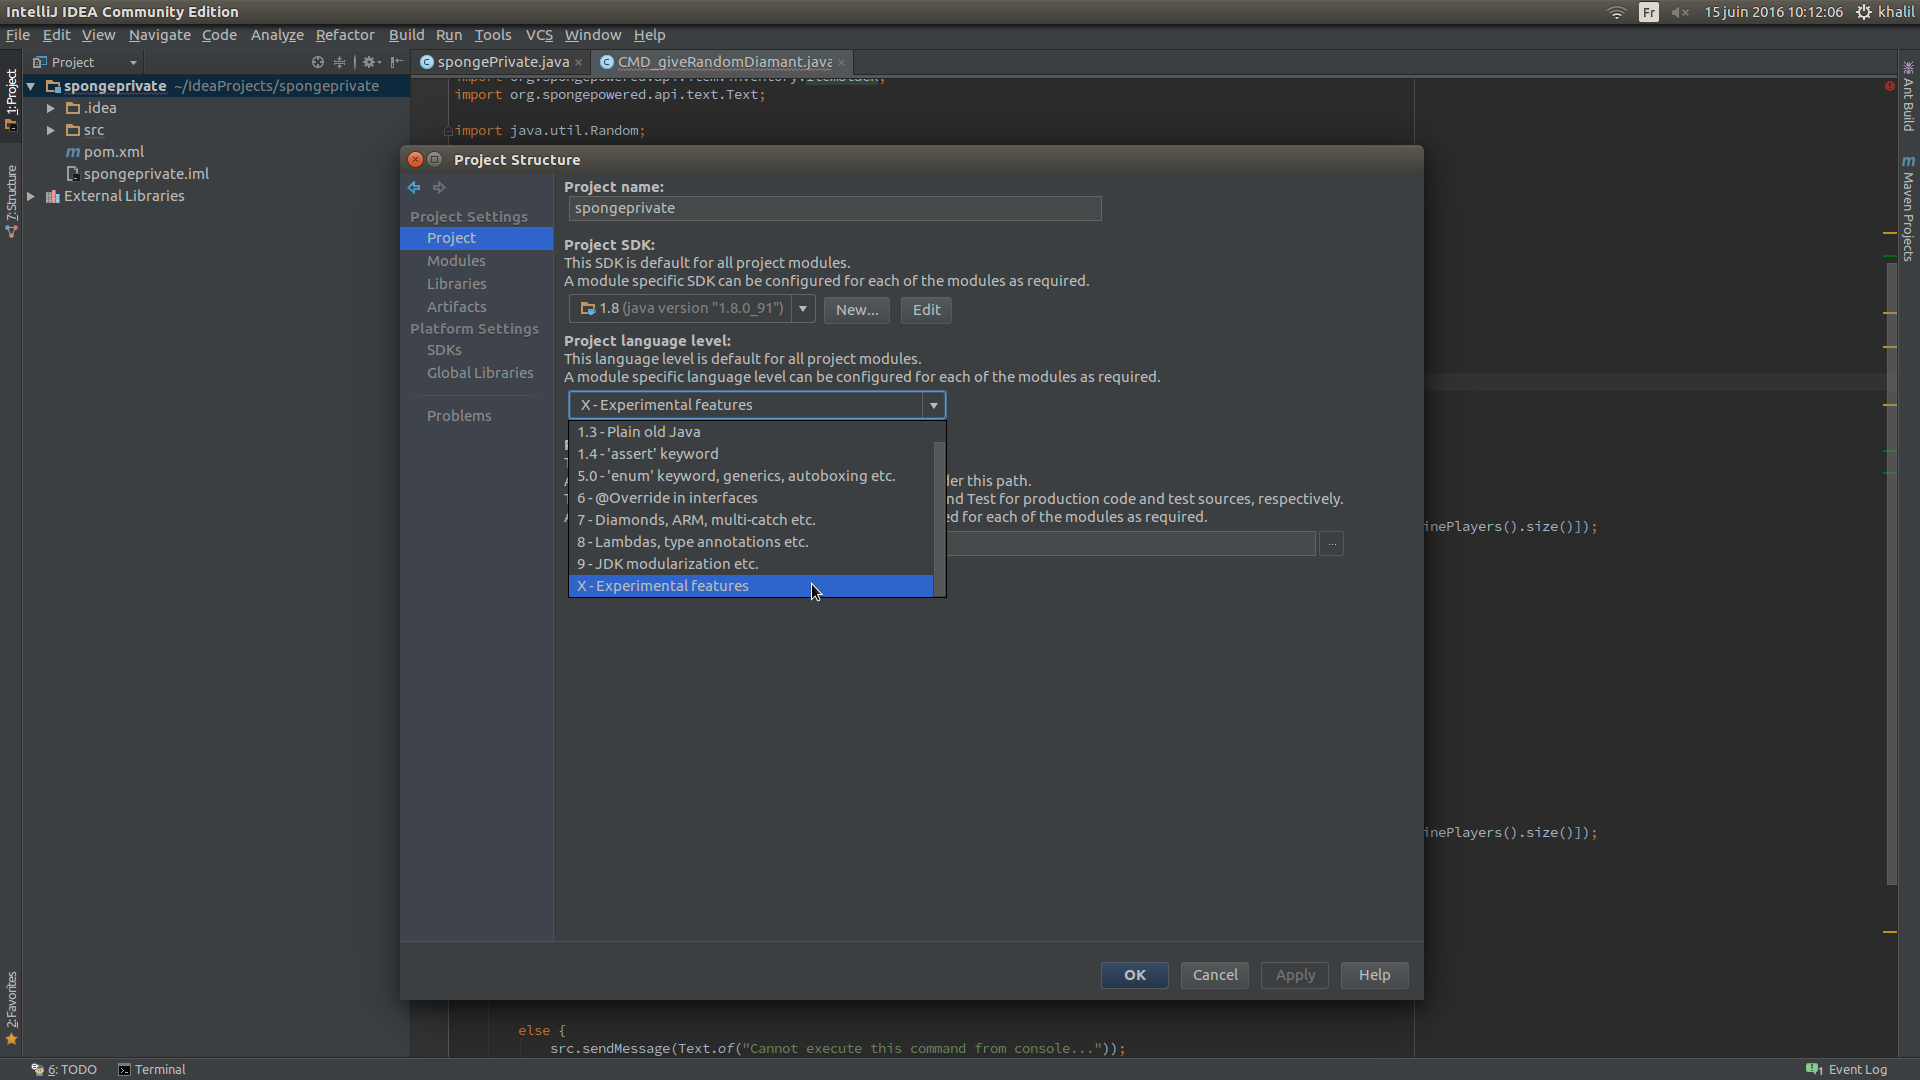The width and height of the screenshot is (1920, 1080).
Task: Open Project panel gear settings icon
Action: 371,62
